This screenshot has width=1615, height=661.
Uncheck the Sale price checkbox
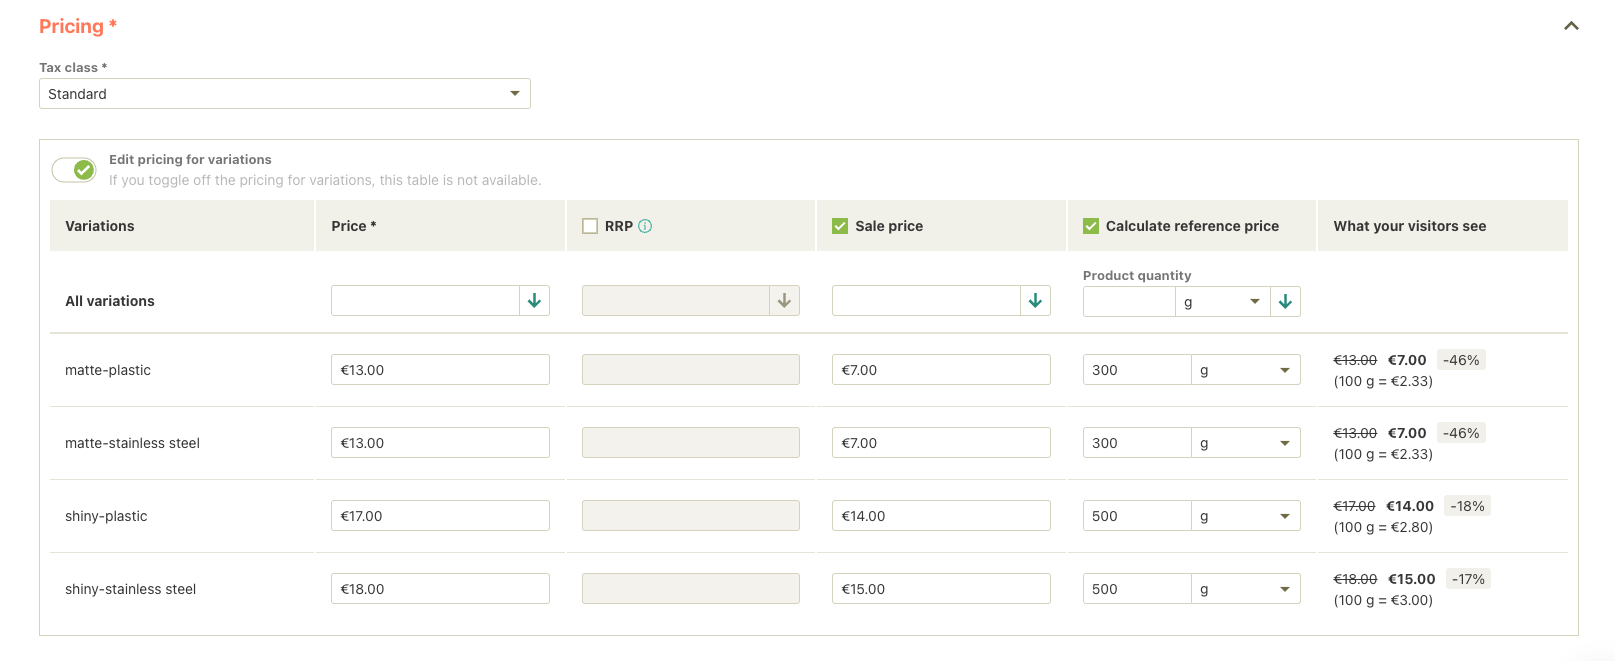coord(840,226)
